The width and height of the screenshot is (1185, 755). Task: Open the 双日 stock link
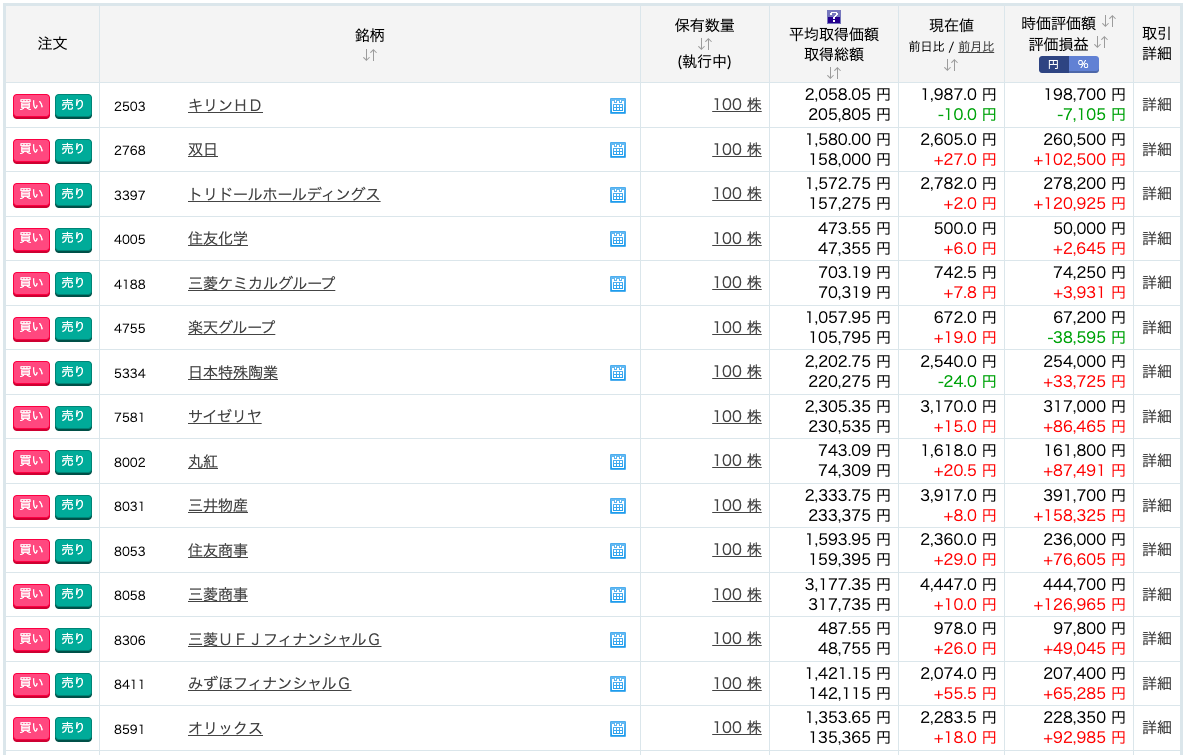[203, 150]
